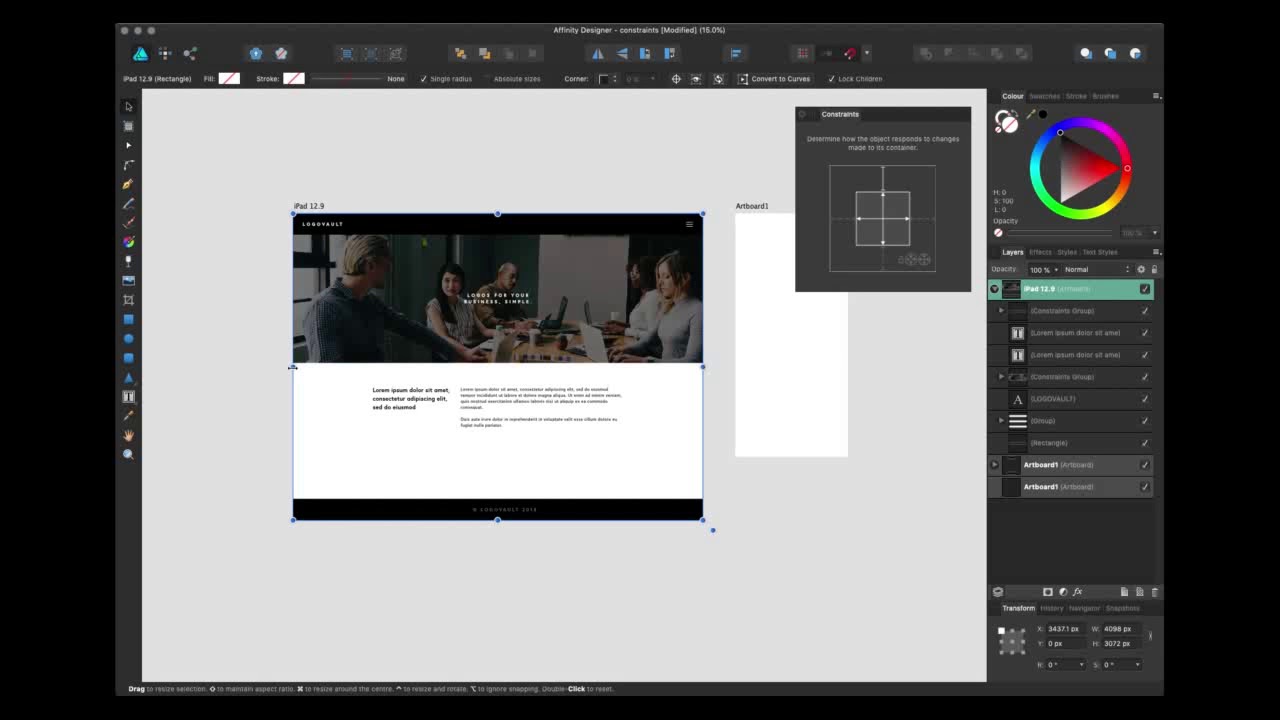The width and height of the screenshot is (1280, 720).
Task: Select the Frame Text tool
Action: 128,396
